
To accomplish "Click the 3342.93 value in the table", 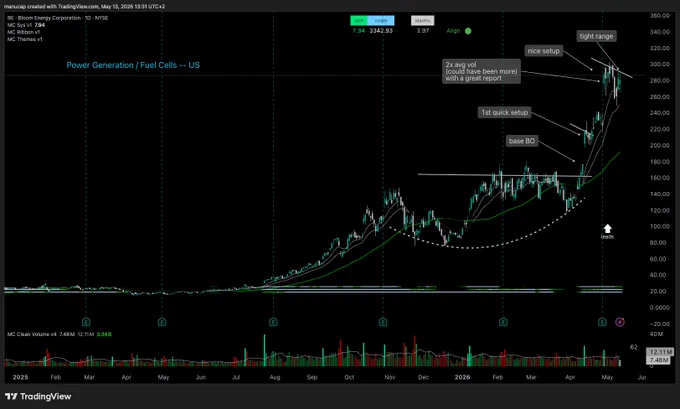I will pyautogui.click(x=381, y=31).
